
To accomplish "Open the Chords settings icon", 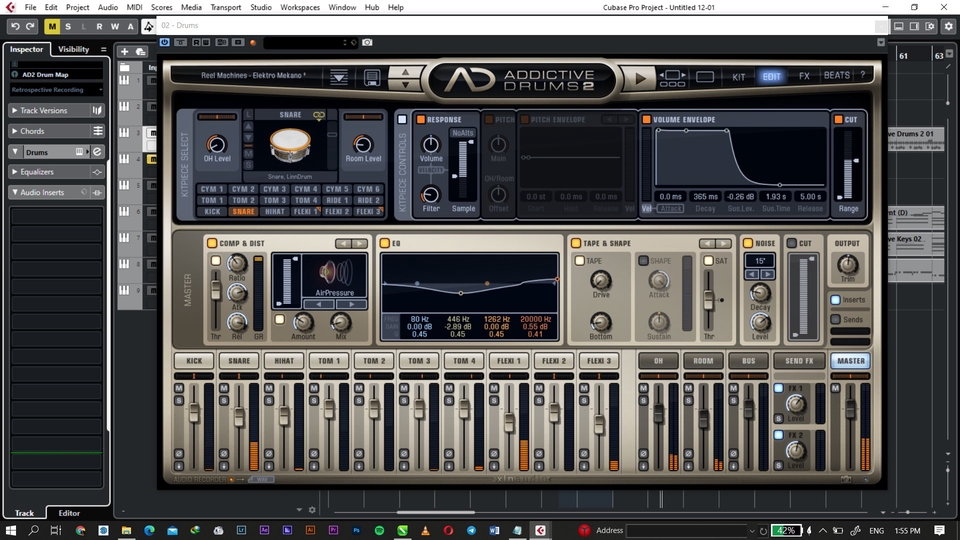I will pyautogui.click(x=97, y=131).
